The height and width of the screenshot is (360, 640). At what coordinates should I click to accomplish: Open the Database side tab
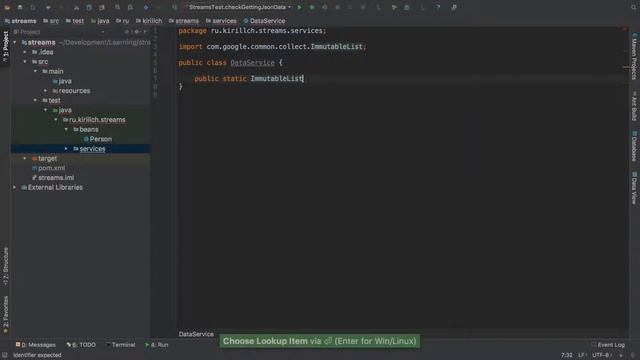[x=634, y=146]
